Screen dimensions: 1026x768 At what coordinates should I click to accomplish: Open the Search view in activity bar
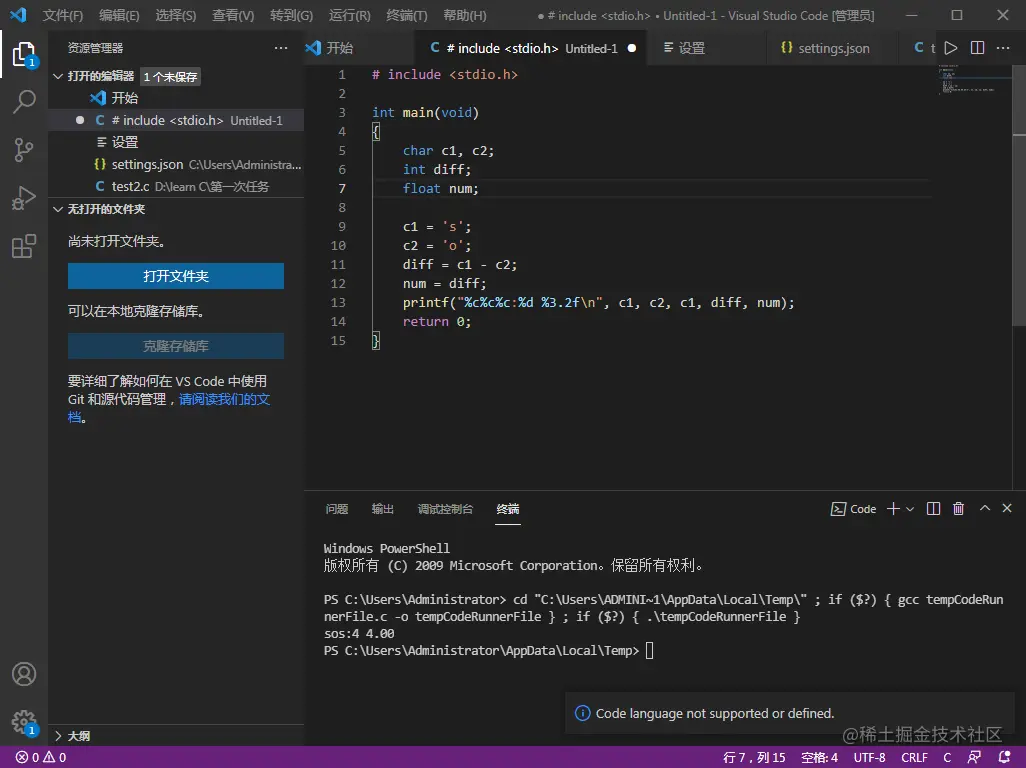click(x=24, y=101)
